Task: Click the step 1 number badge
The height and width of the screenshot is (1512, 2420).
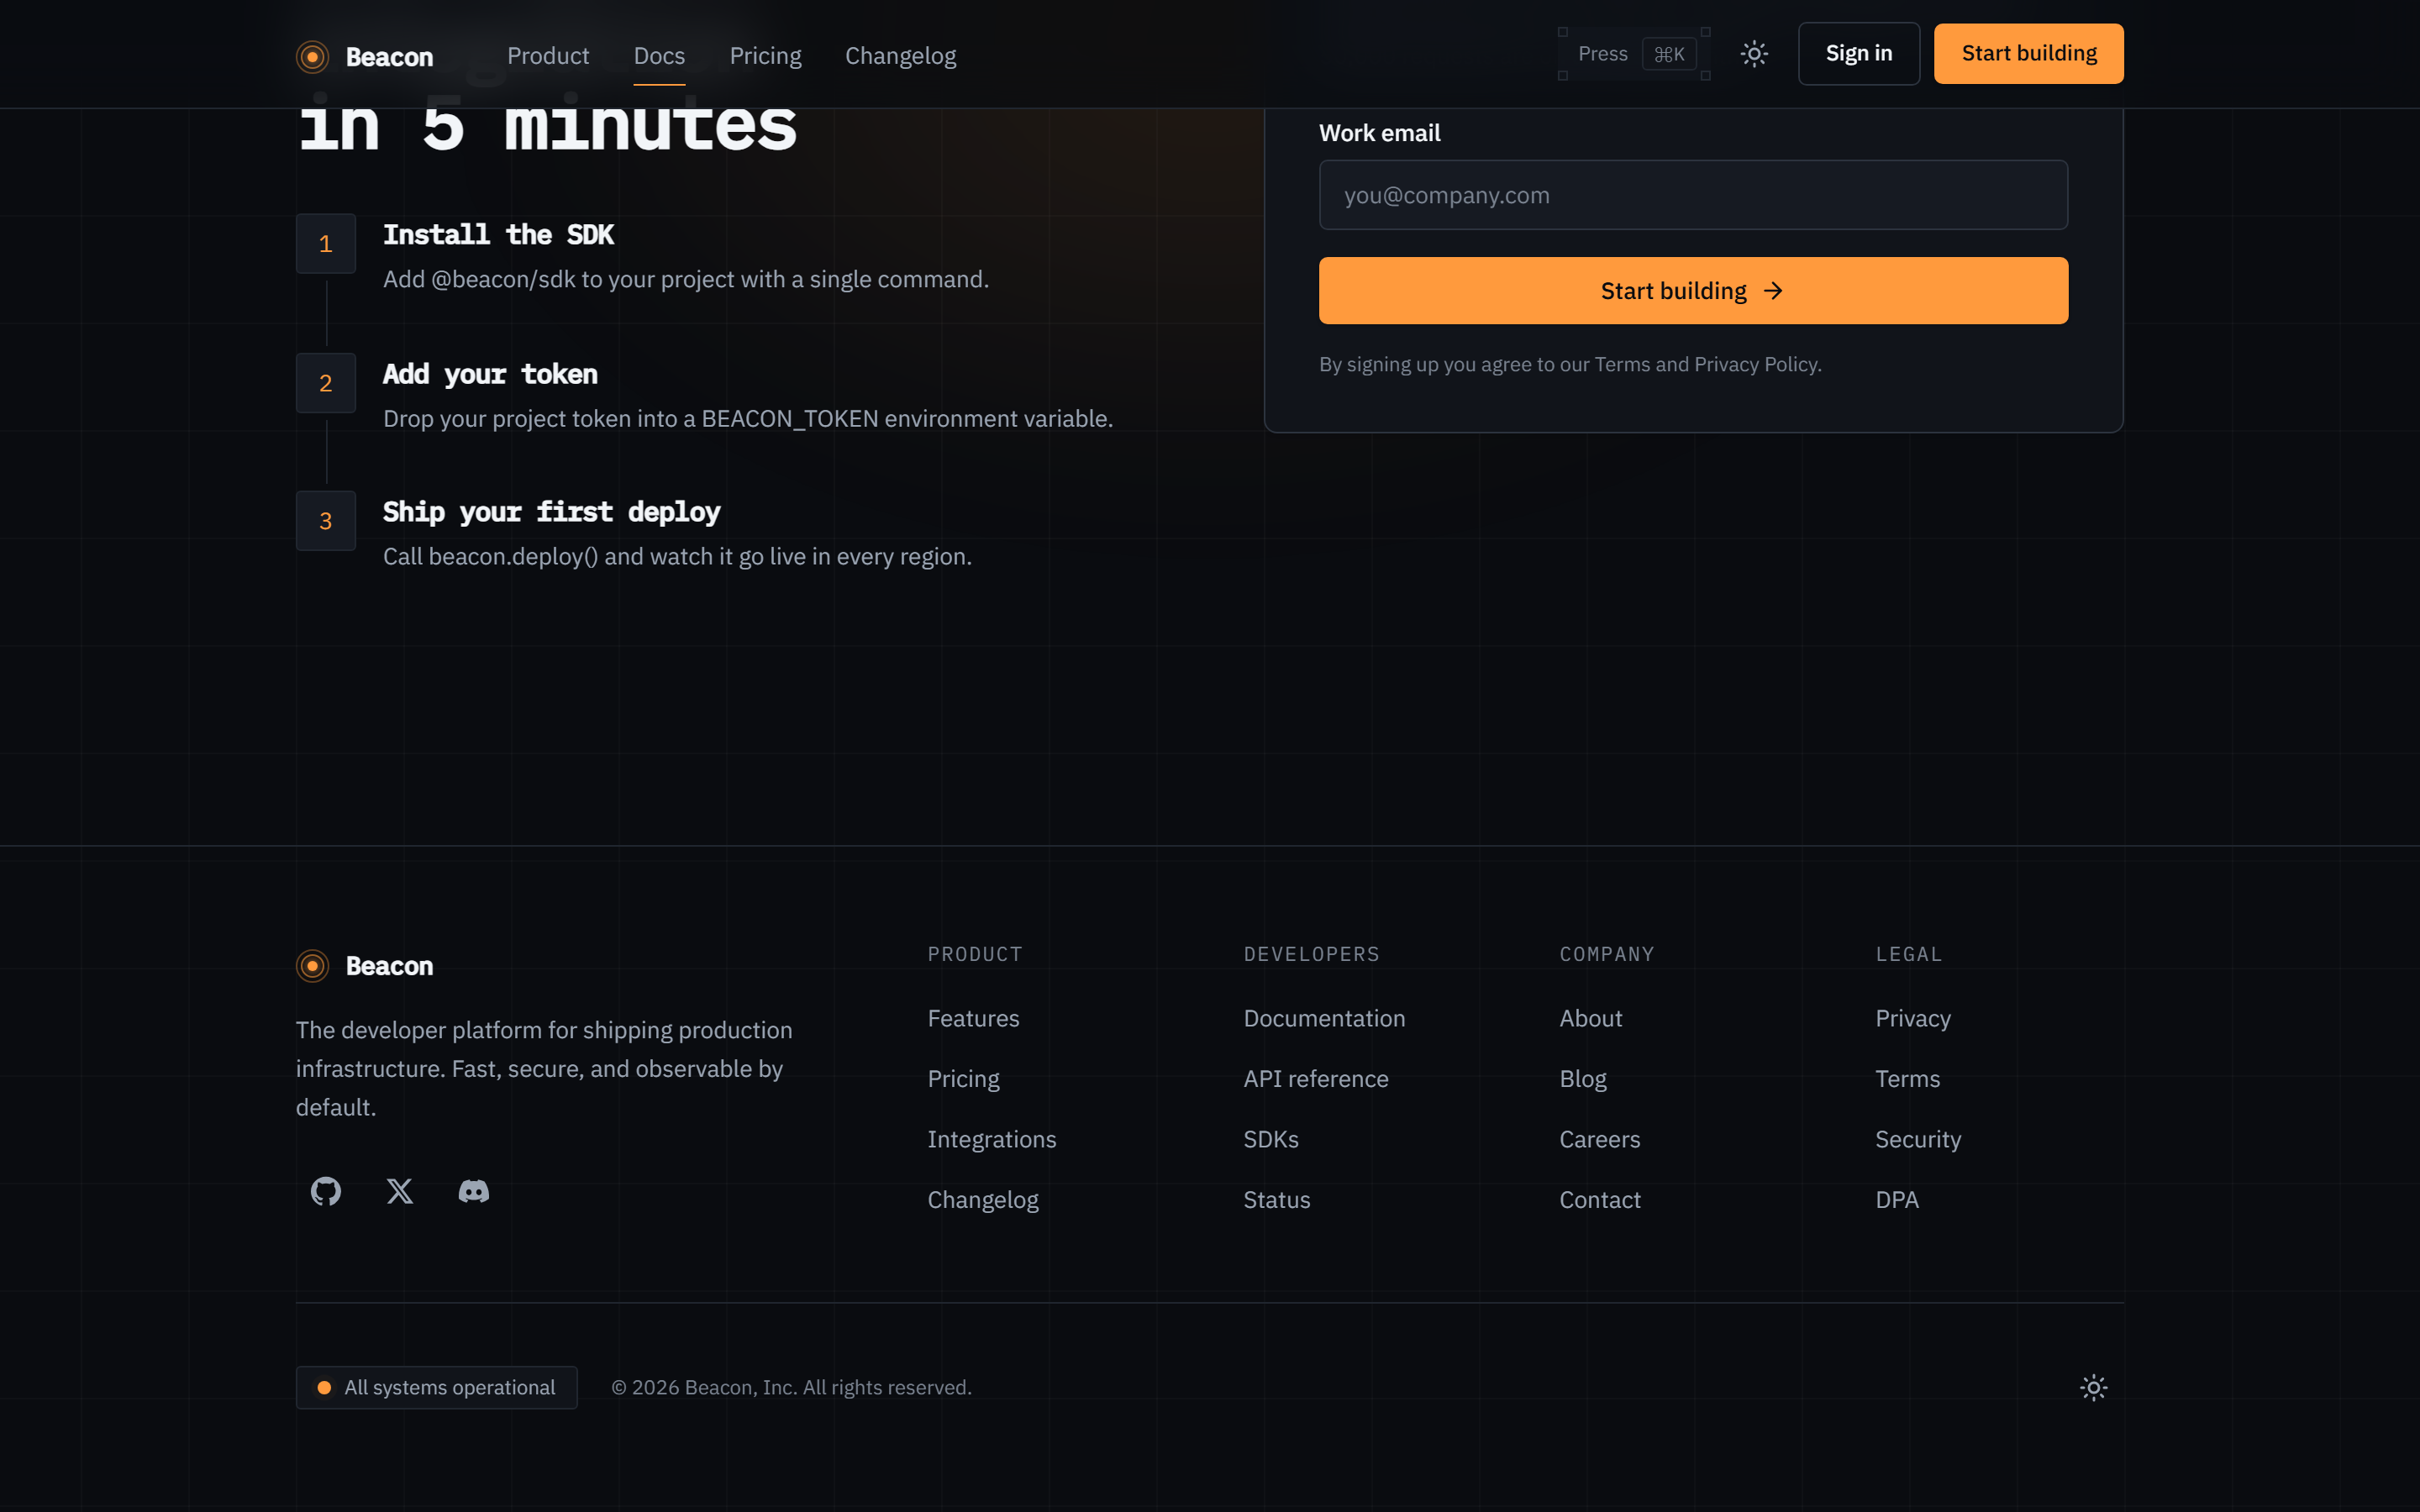Action: 326,243
